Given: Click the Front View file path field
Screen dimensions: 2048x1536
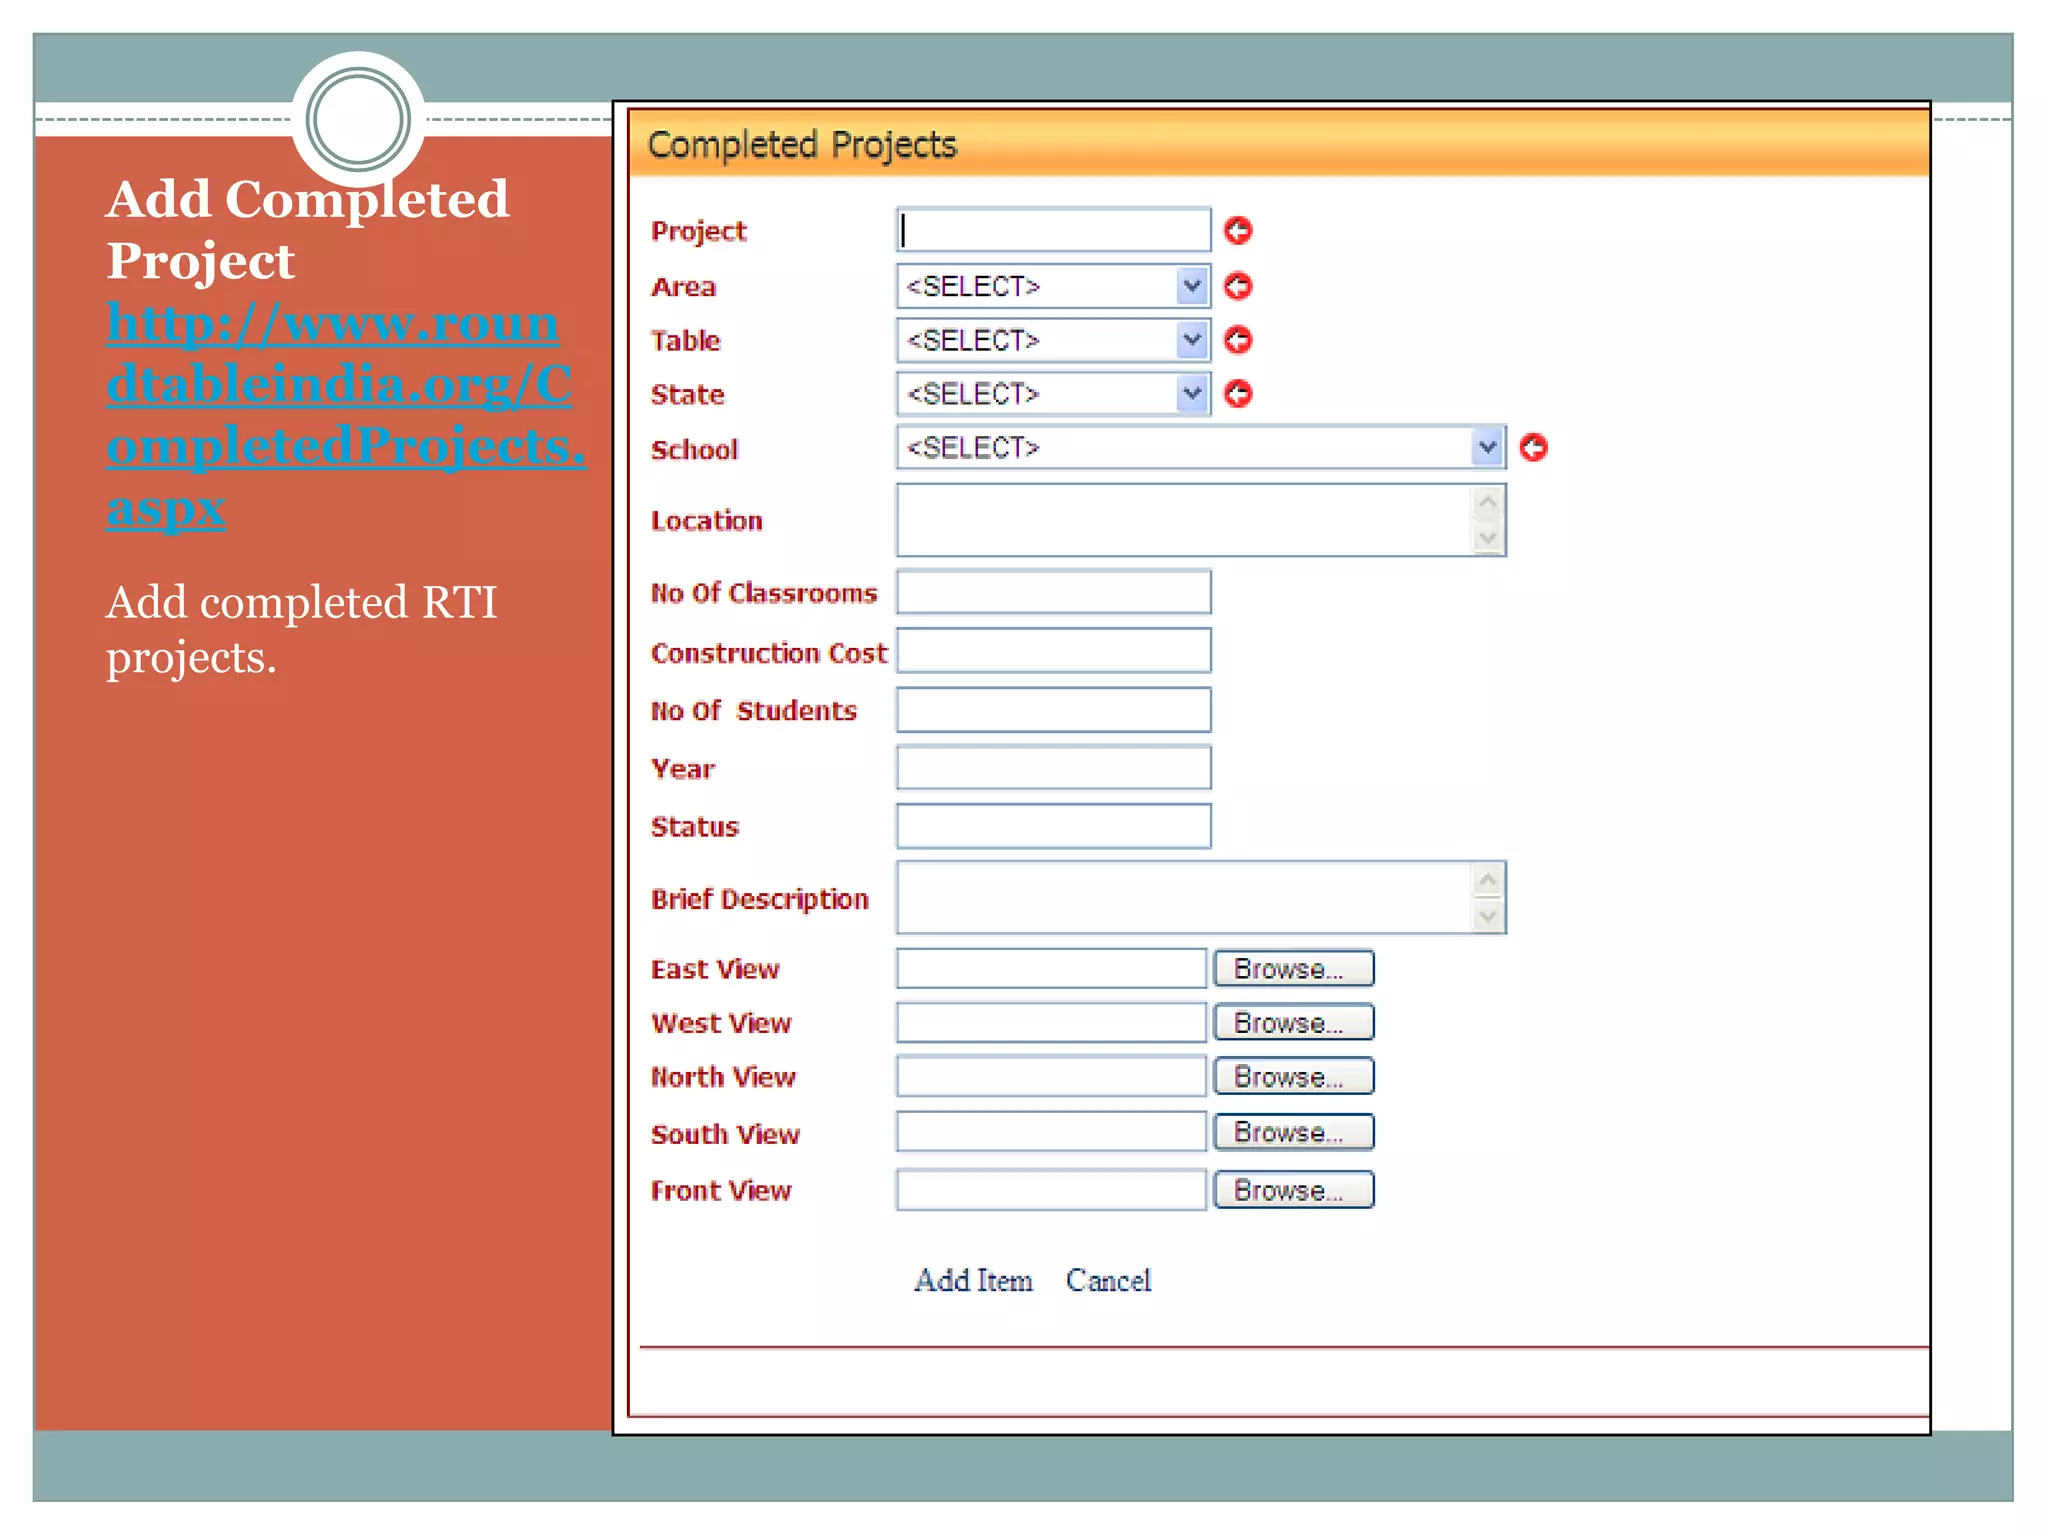Looking at the screenshot, I should pos(1051,1190).
